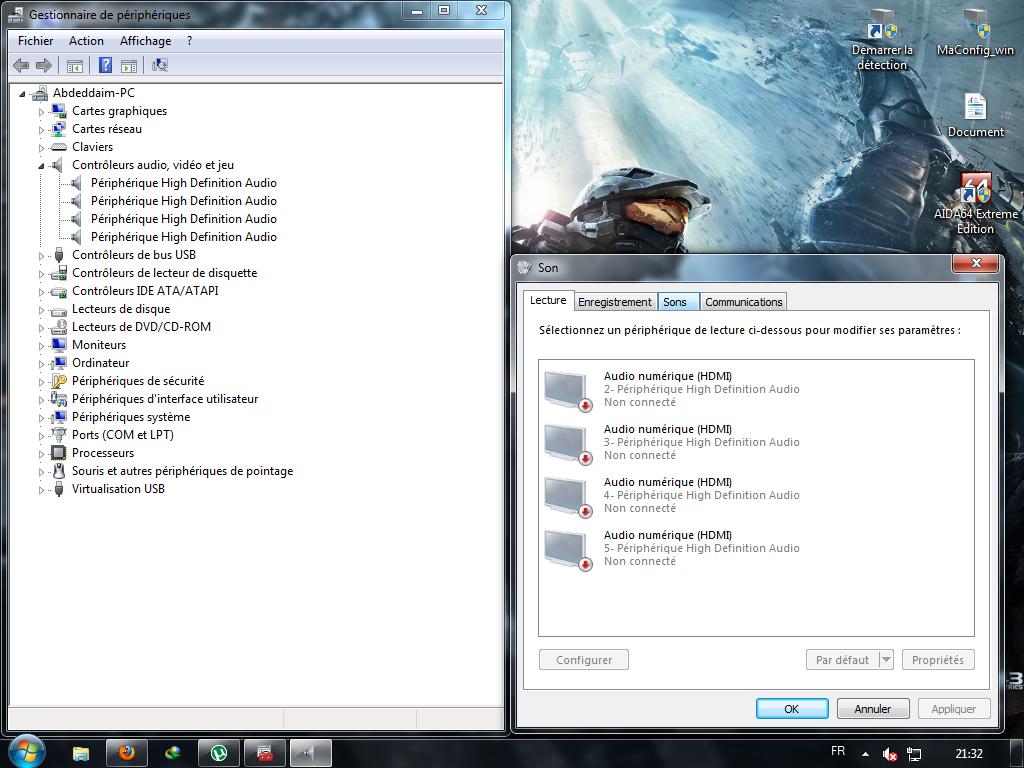1024x768 pixels.
Task: Click the Souris et autres périphériques mouse icon
Action: (x=59, y=471)
